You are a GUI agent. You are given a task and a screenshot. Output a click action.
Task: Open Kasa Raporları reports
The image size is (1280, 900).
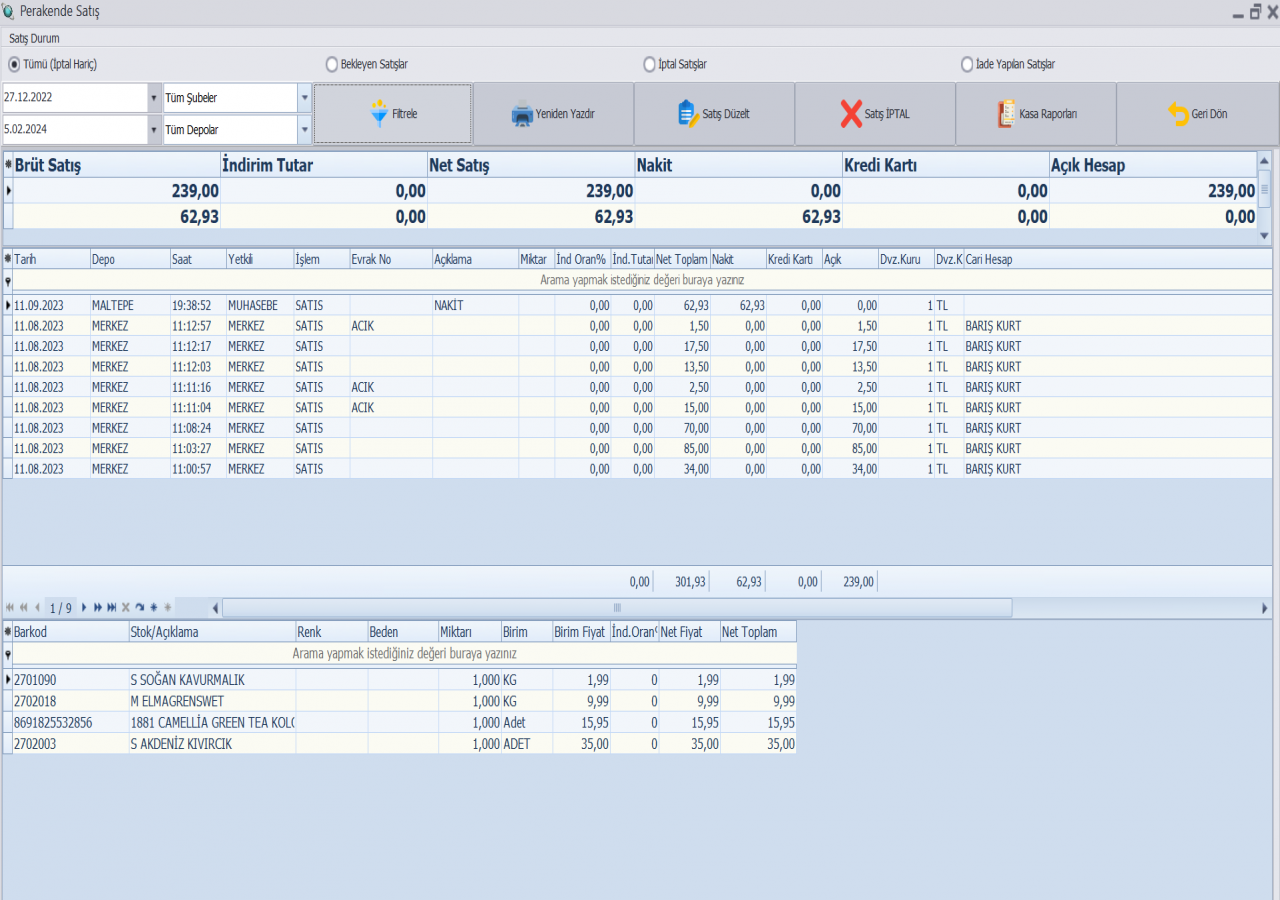click(x=1036, y=114)
